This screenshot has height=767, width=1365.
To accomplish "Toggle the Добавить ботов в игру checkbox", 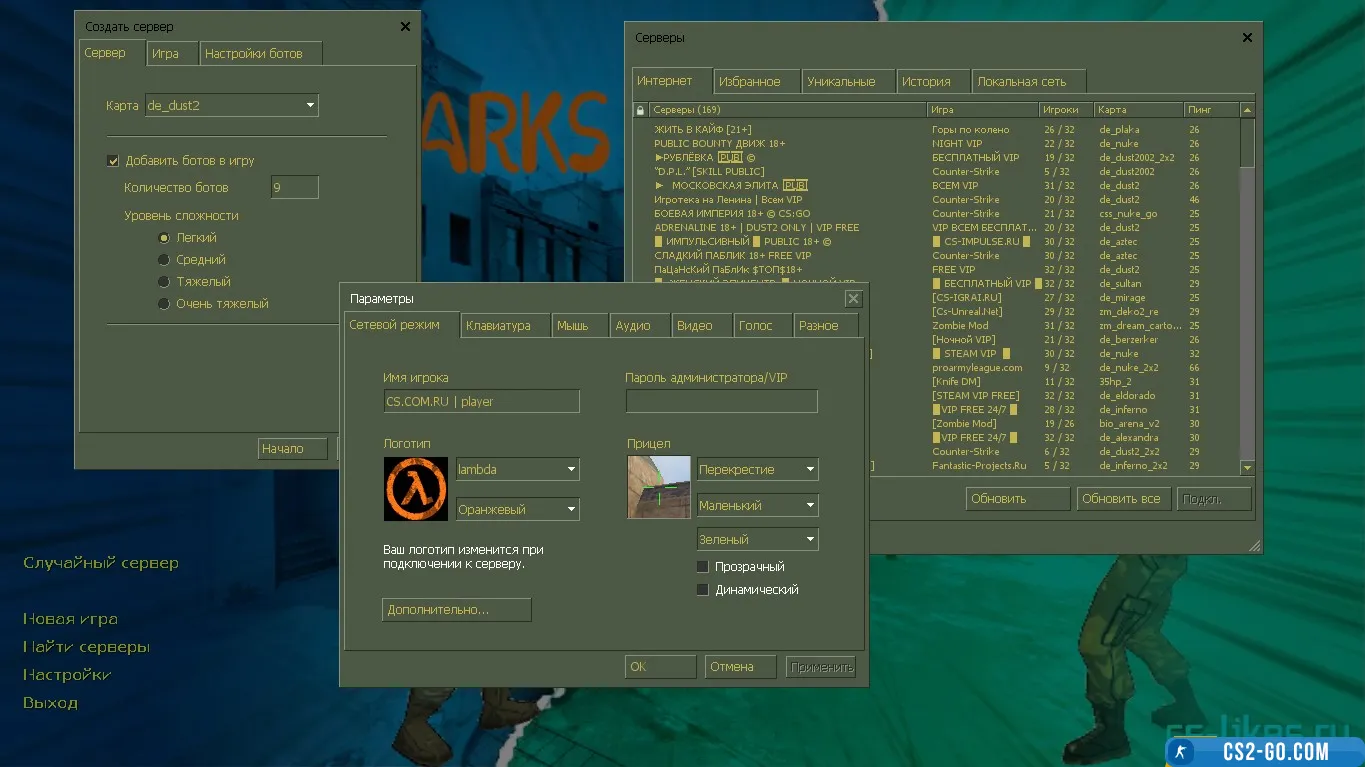I will pos(113,161).
